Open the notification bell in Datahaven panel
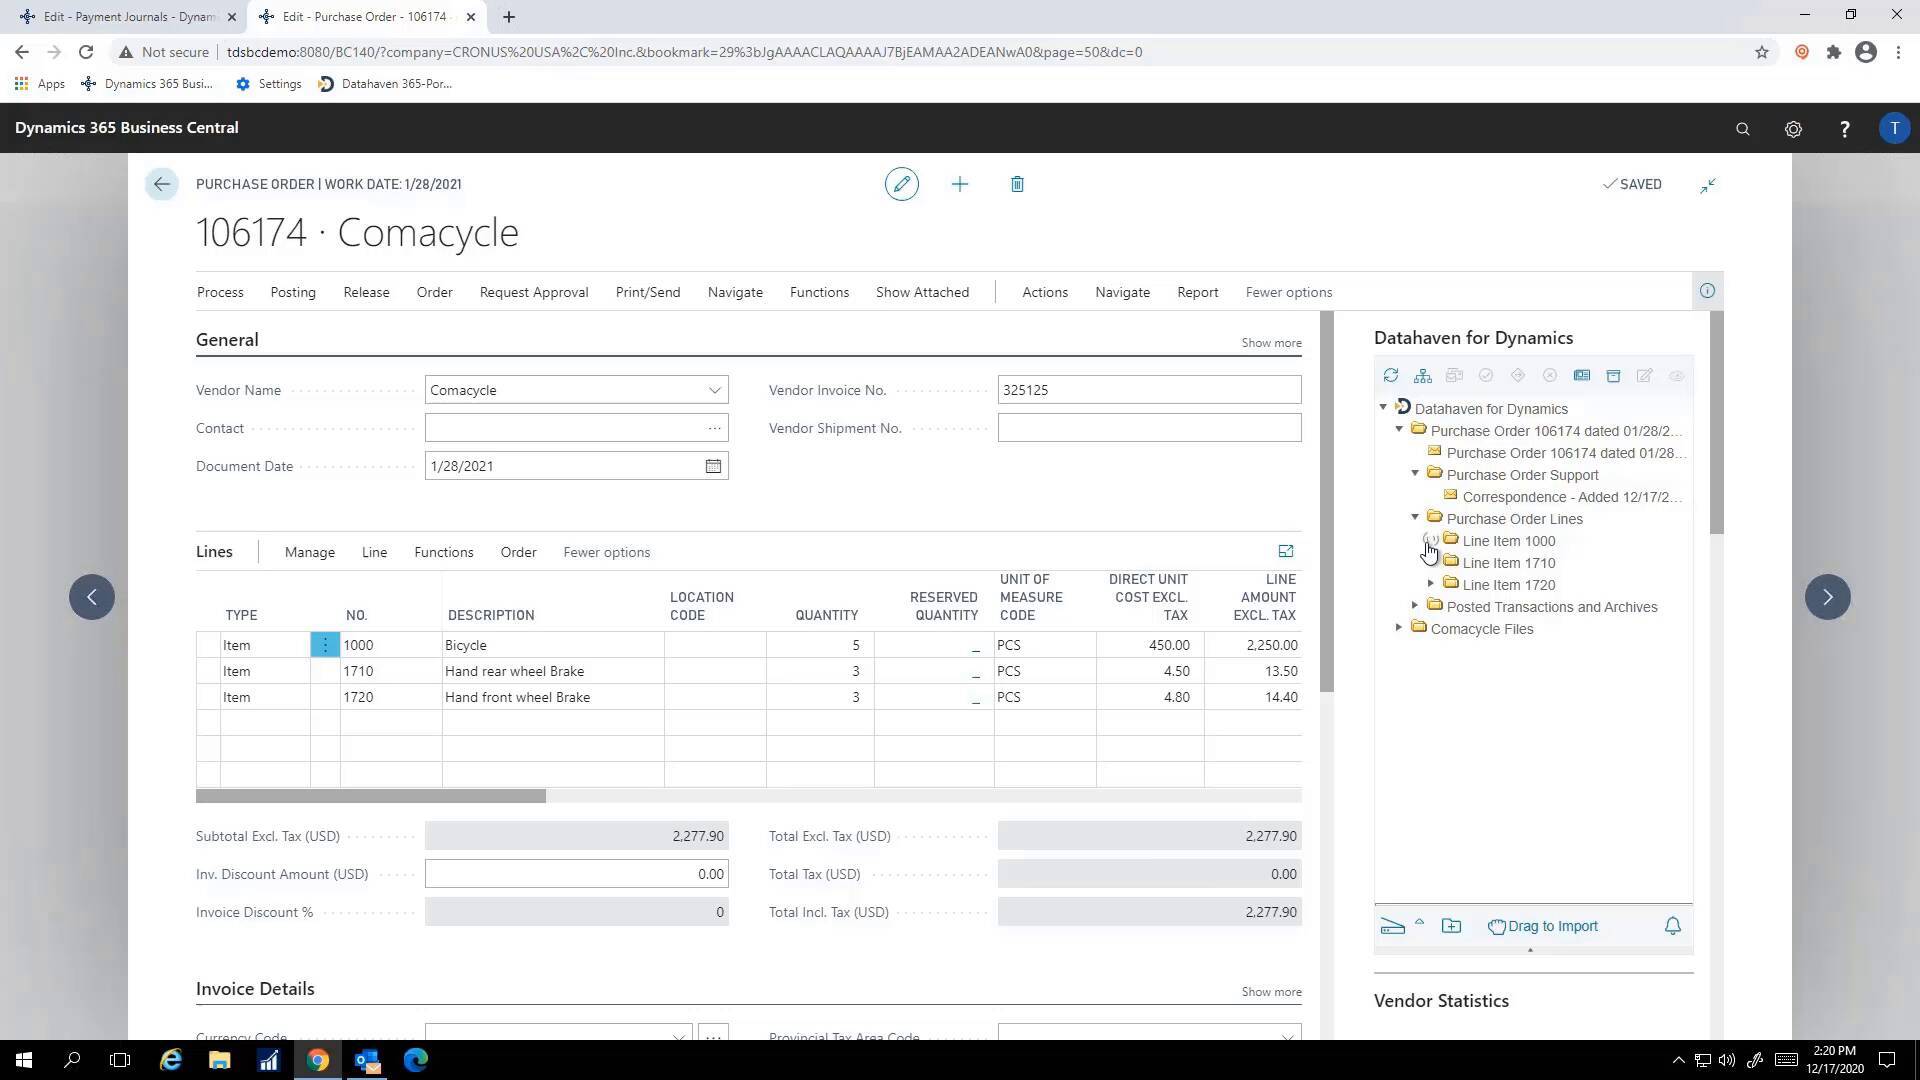This screenshot has height=1080, width=1920. pyautogui.click(x=1673, y=926)
